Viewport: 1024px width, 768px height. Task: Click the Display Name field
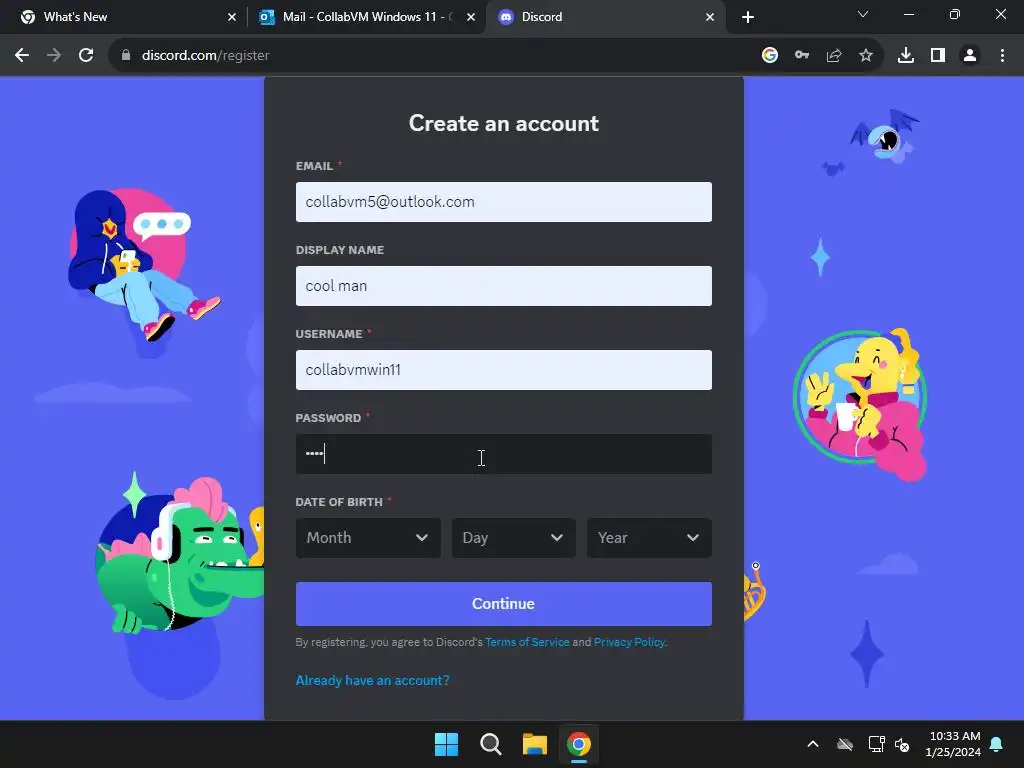tap(504, 285)
